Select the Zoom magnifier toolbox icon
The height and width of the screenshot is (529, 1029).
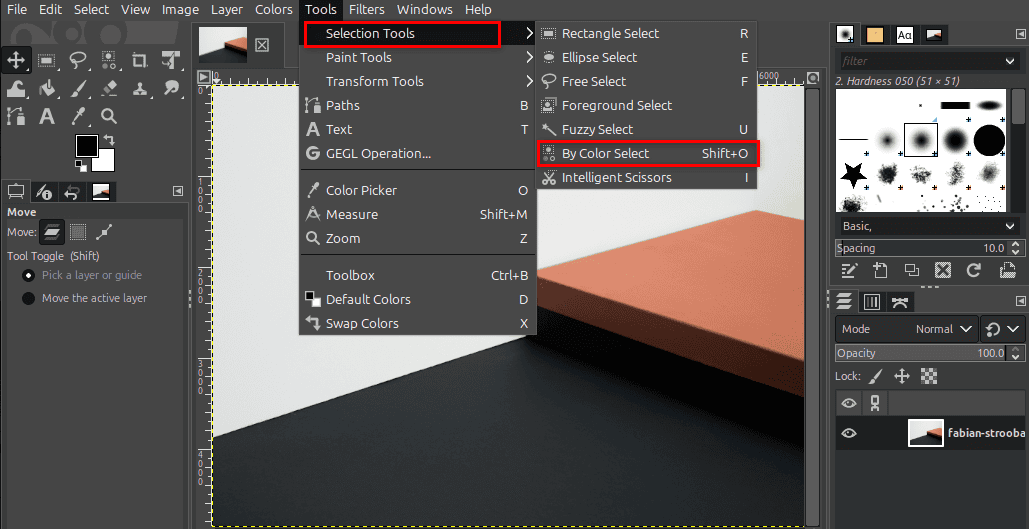[109, 117]
